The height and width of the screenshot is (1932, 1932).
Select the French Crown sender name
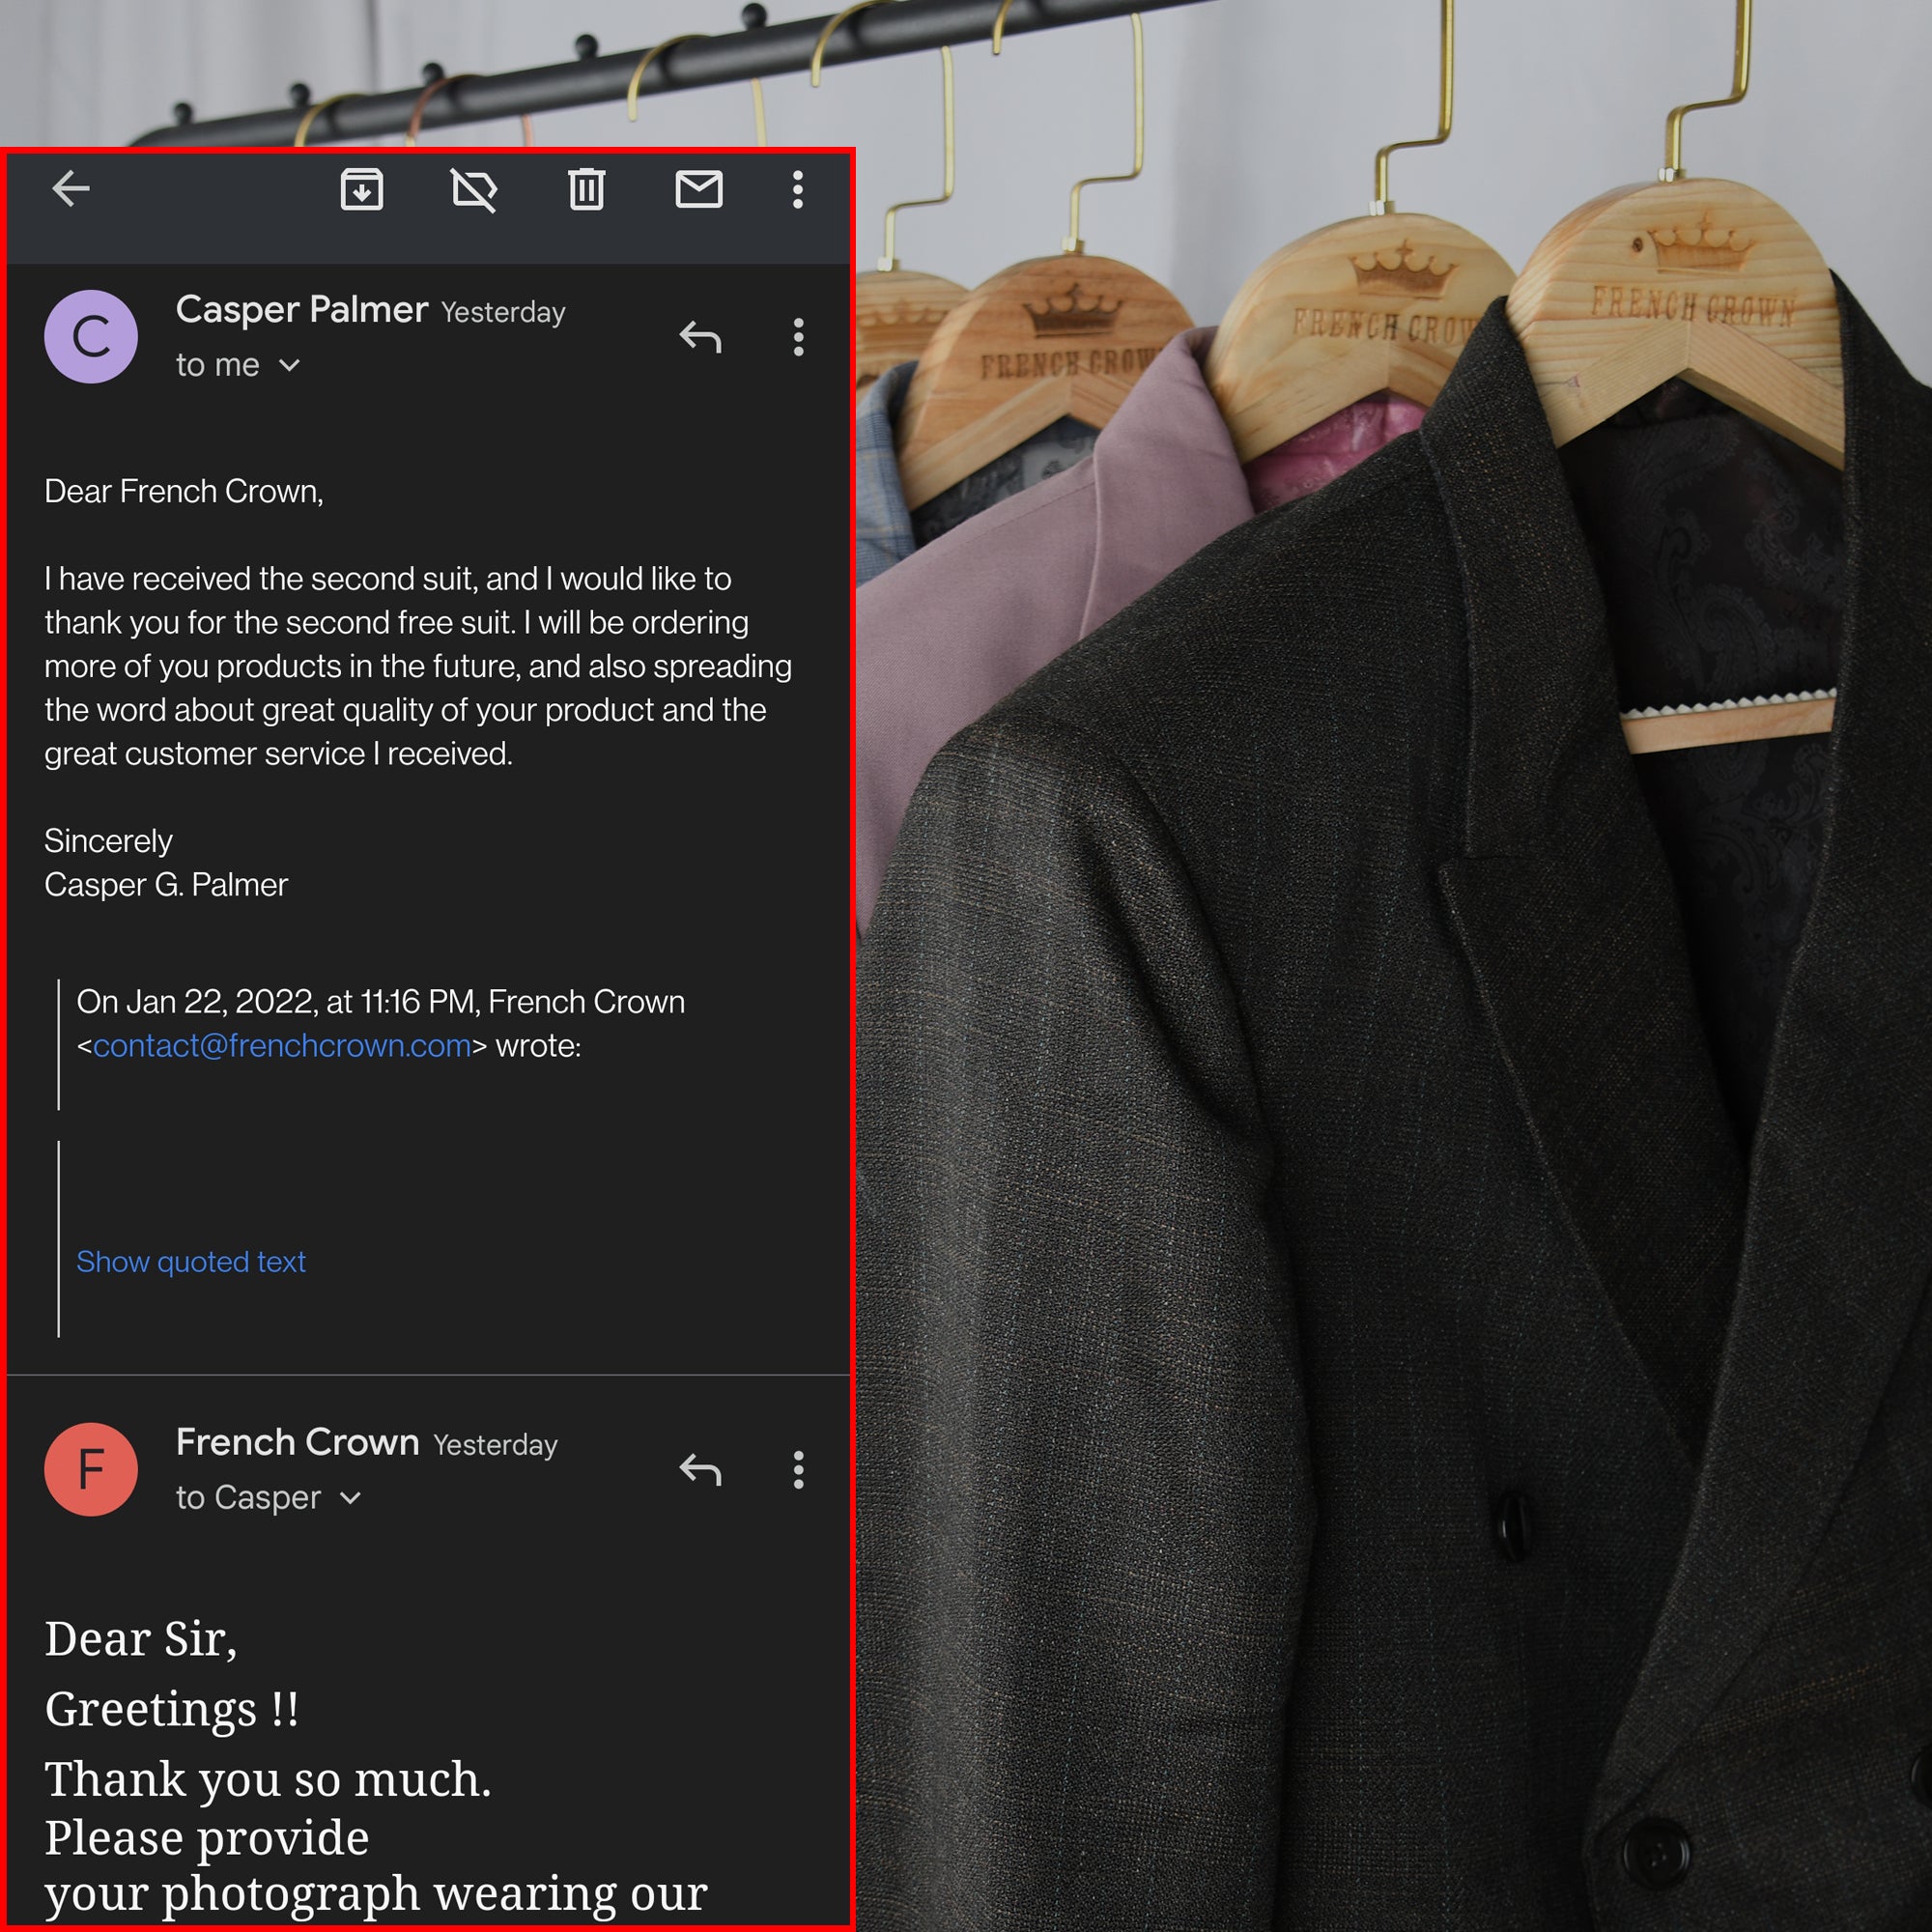pos(297,1442)
